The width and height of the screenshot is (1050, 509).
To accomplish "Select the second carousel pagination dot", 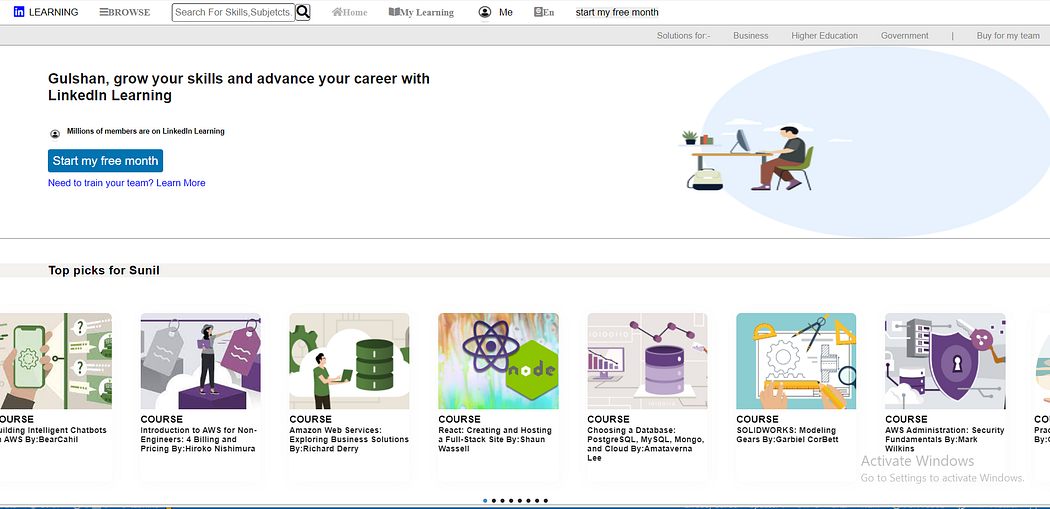I will click(x=494, y=500).
